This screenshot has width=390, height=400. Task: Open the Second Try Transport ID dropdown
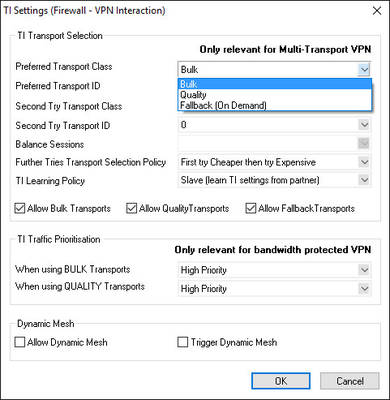point(364,125)
